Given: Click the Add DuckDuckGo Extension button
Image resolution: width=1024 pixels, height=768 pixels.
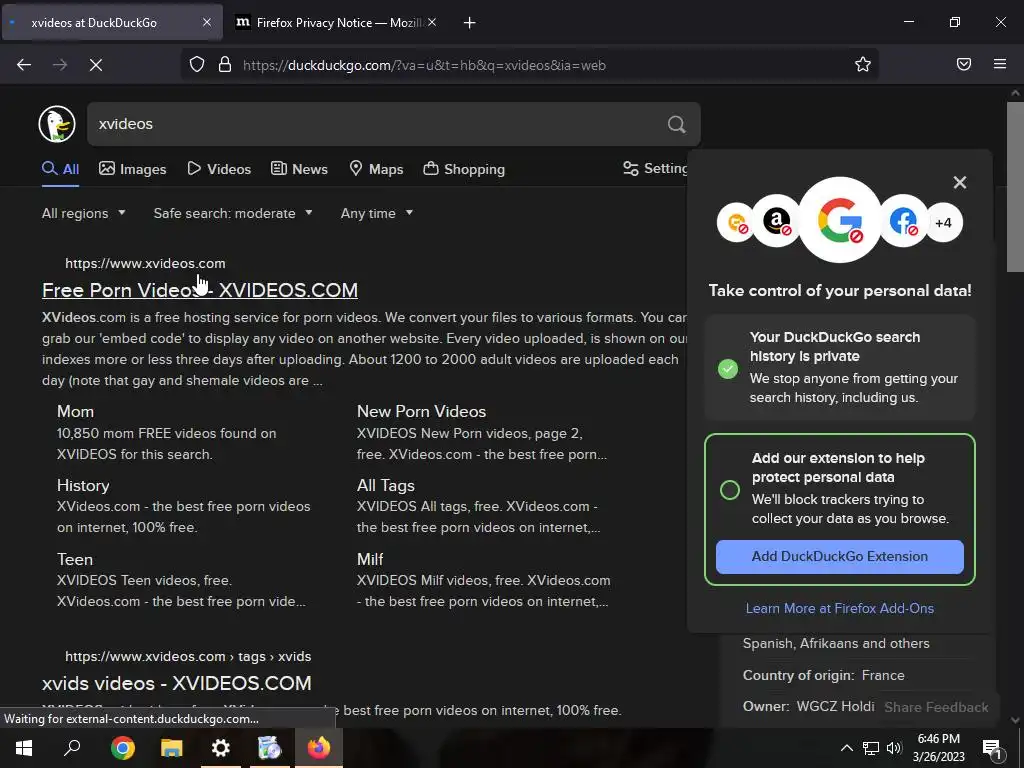Looking at the screenshot, I should 840,556.
